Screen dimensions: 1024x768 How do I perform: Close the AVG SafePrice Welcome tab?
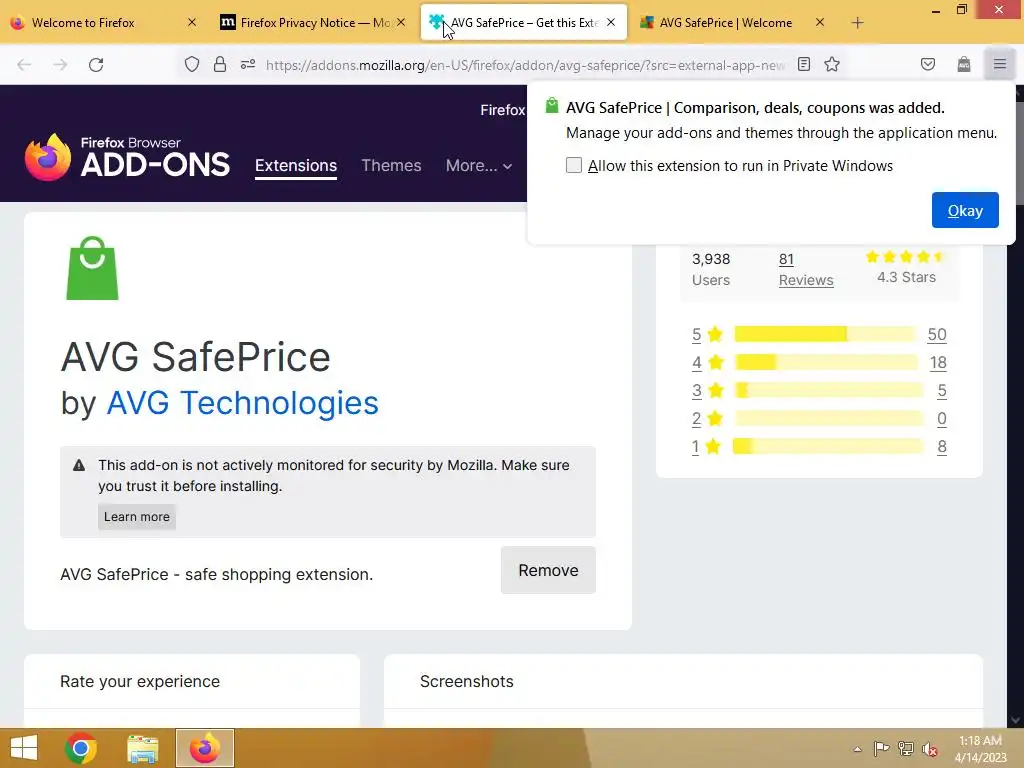click(x=820, y=22)
